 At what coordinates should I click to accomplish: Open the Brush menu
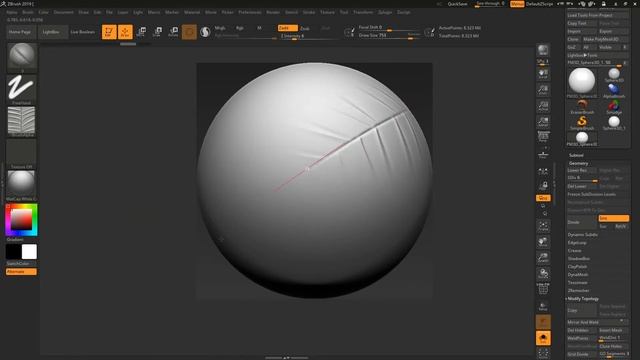pyautogui.click(x=28, y=12)
